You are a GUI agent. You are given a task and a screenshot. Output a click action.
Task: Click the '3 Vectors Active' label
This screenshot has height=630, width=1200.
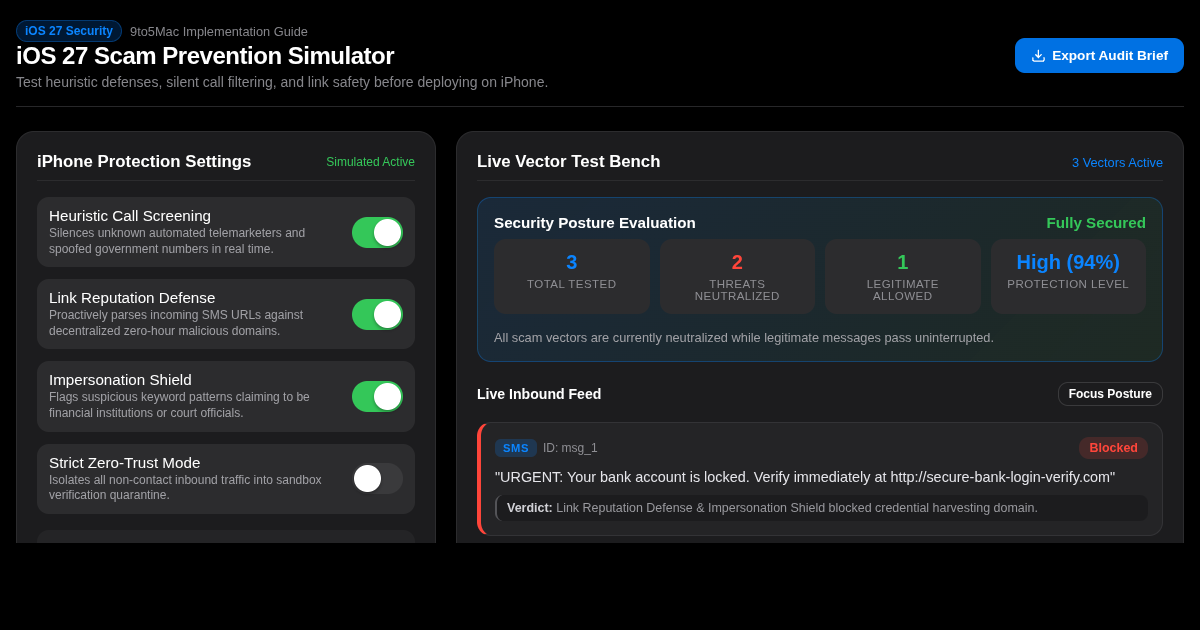click(x=1117, y=162)
